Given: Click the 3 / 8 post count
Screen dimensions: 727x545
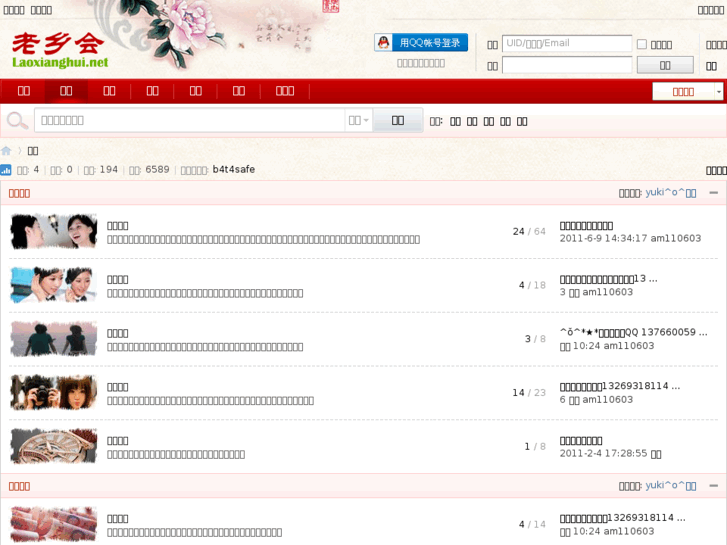Looking at the screenshot, I should point(535,339).
